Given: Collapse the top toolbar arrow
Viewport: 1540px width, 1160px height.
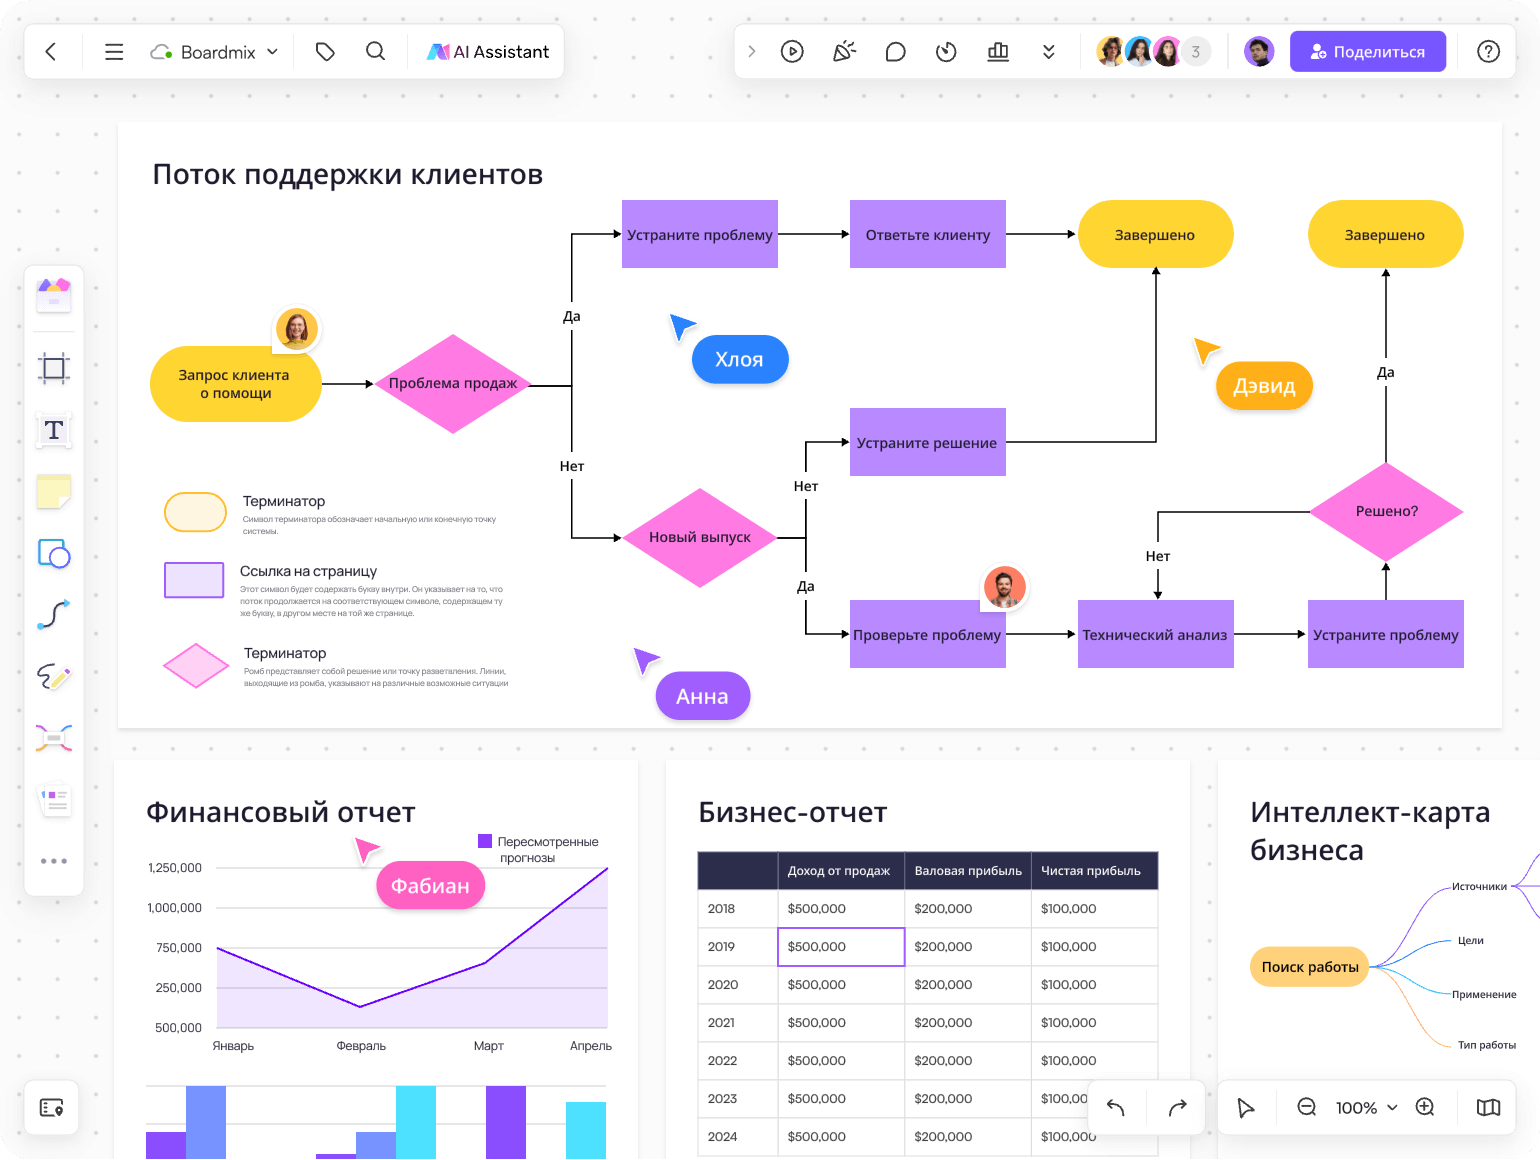Looking at the screenshot, I should click(x=752, y=51).
